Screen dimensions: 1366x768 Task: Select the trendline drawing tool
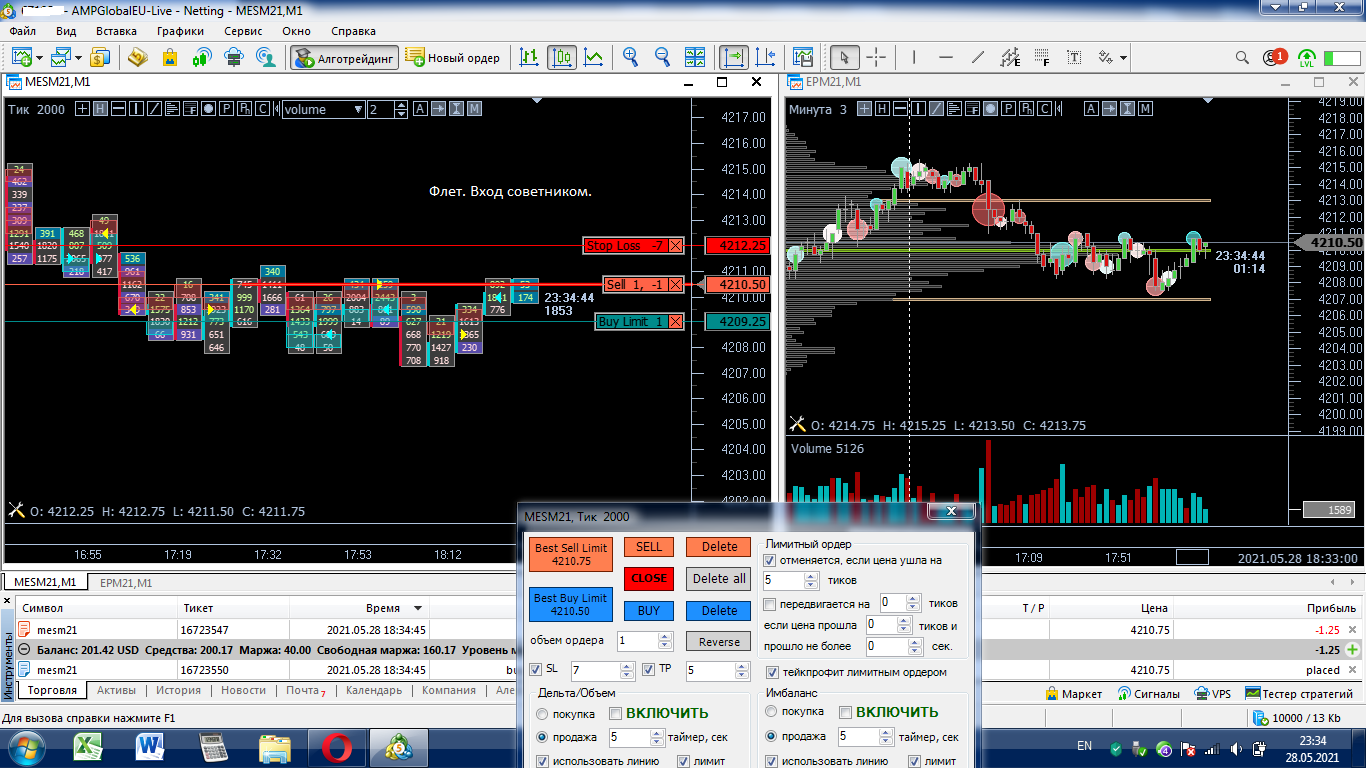click(x=978, y=57)
